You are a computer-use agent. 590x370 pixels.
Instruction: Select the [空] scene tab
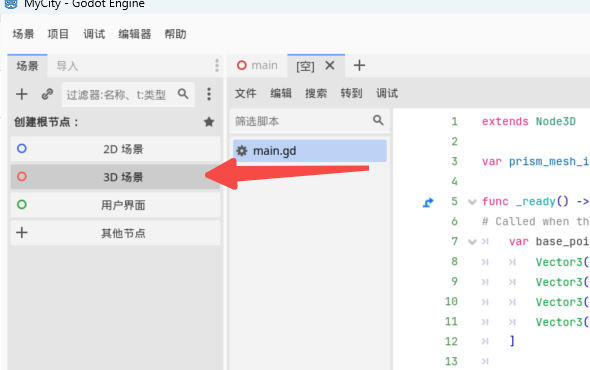tap(305, 66)
